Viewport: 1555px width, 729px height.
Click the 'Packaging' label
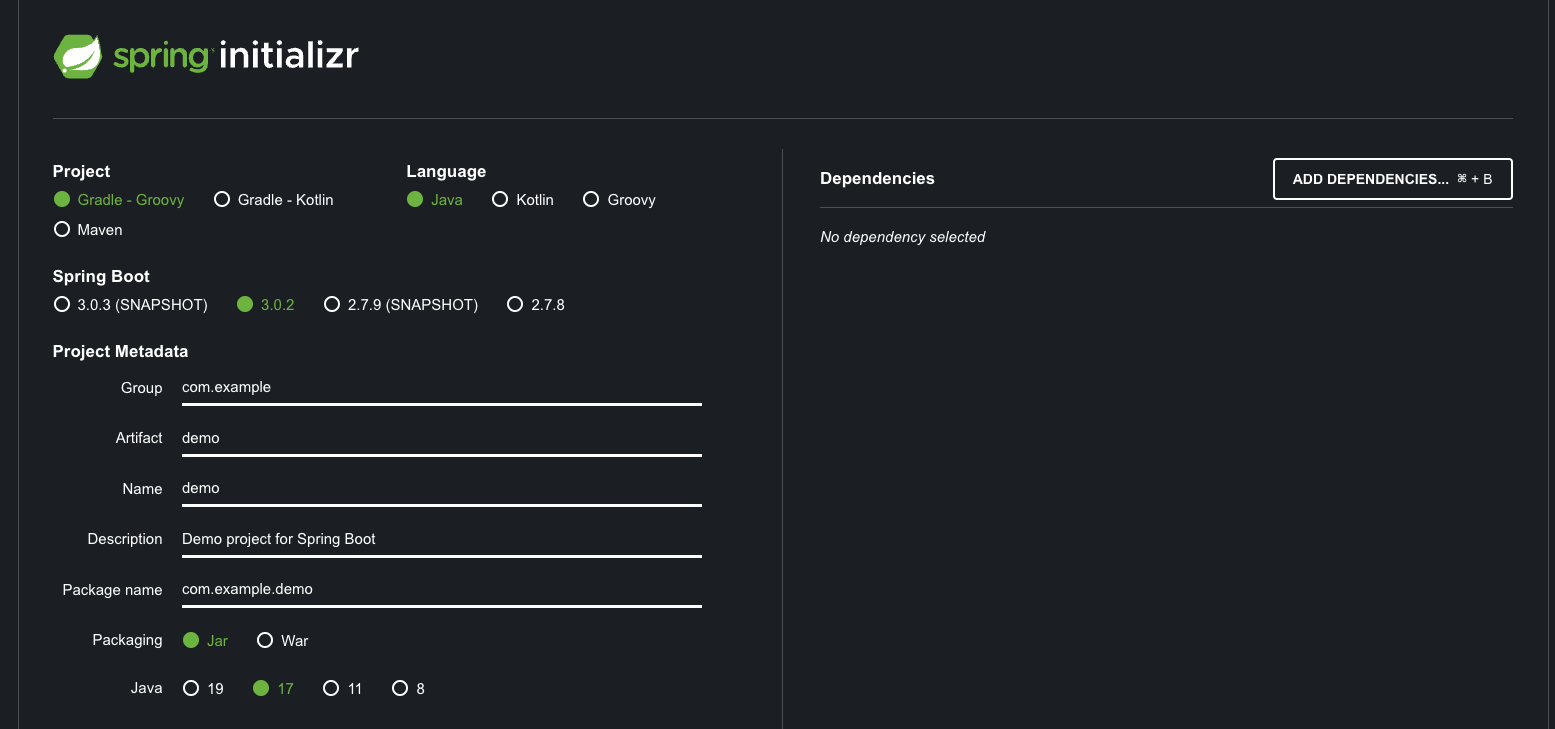point(127,640)
